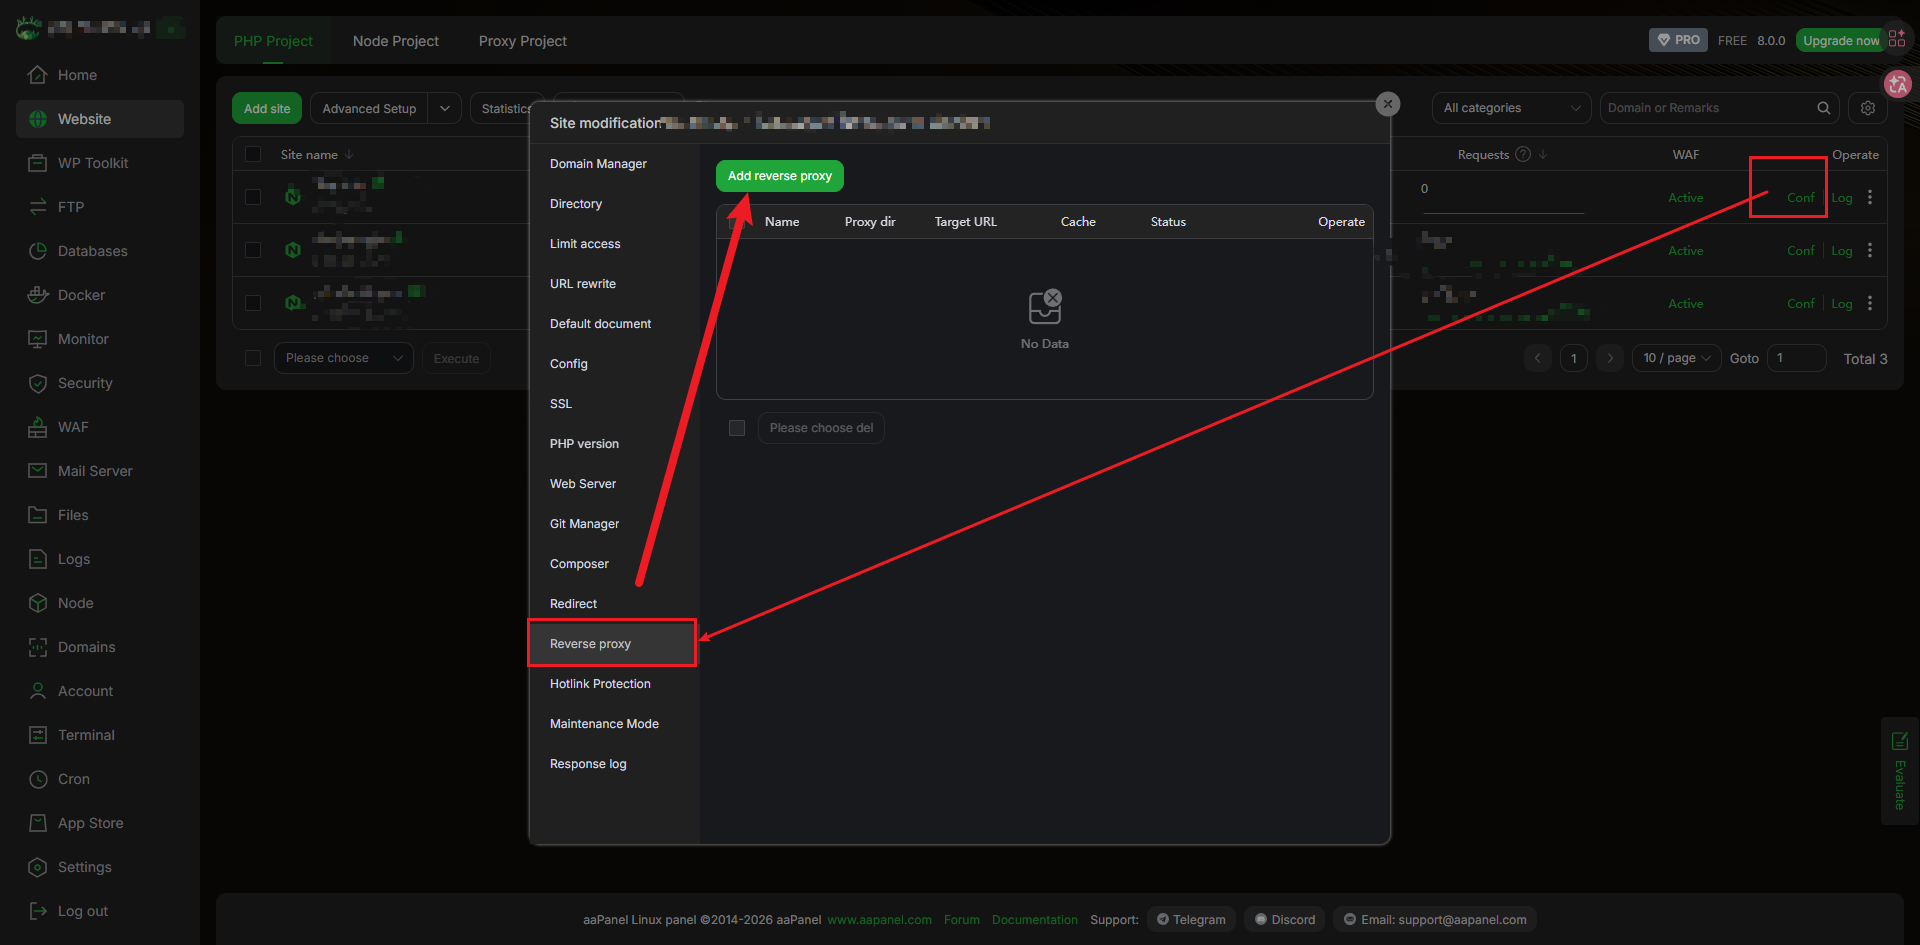Click the Goto page number field

click(x=1796, y=358)
